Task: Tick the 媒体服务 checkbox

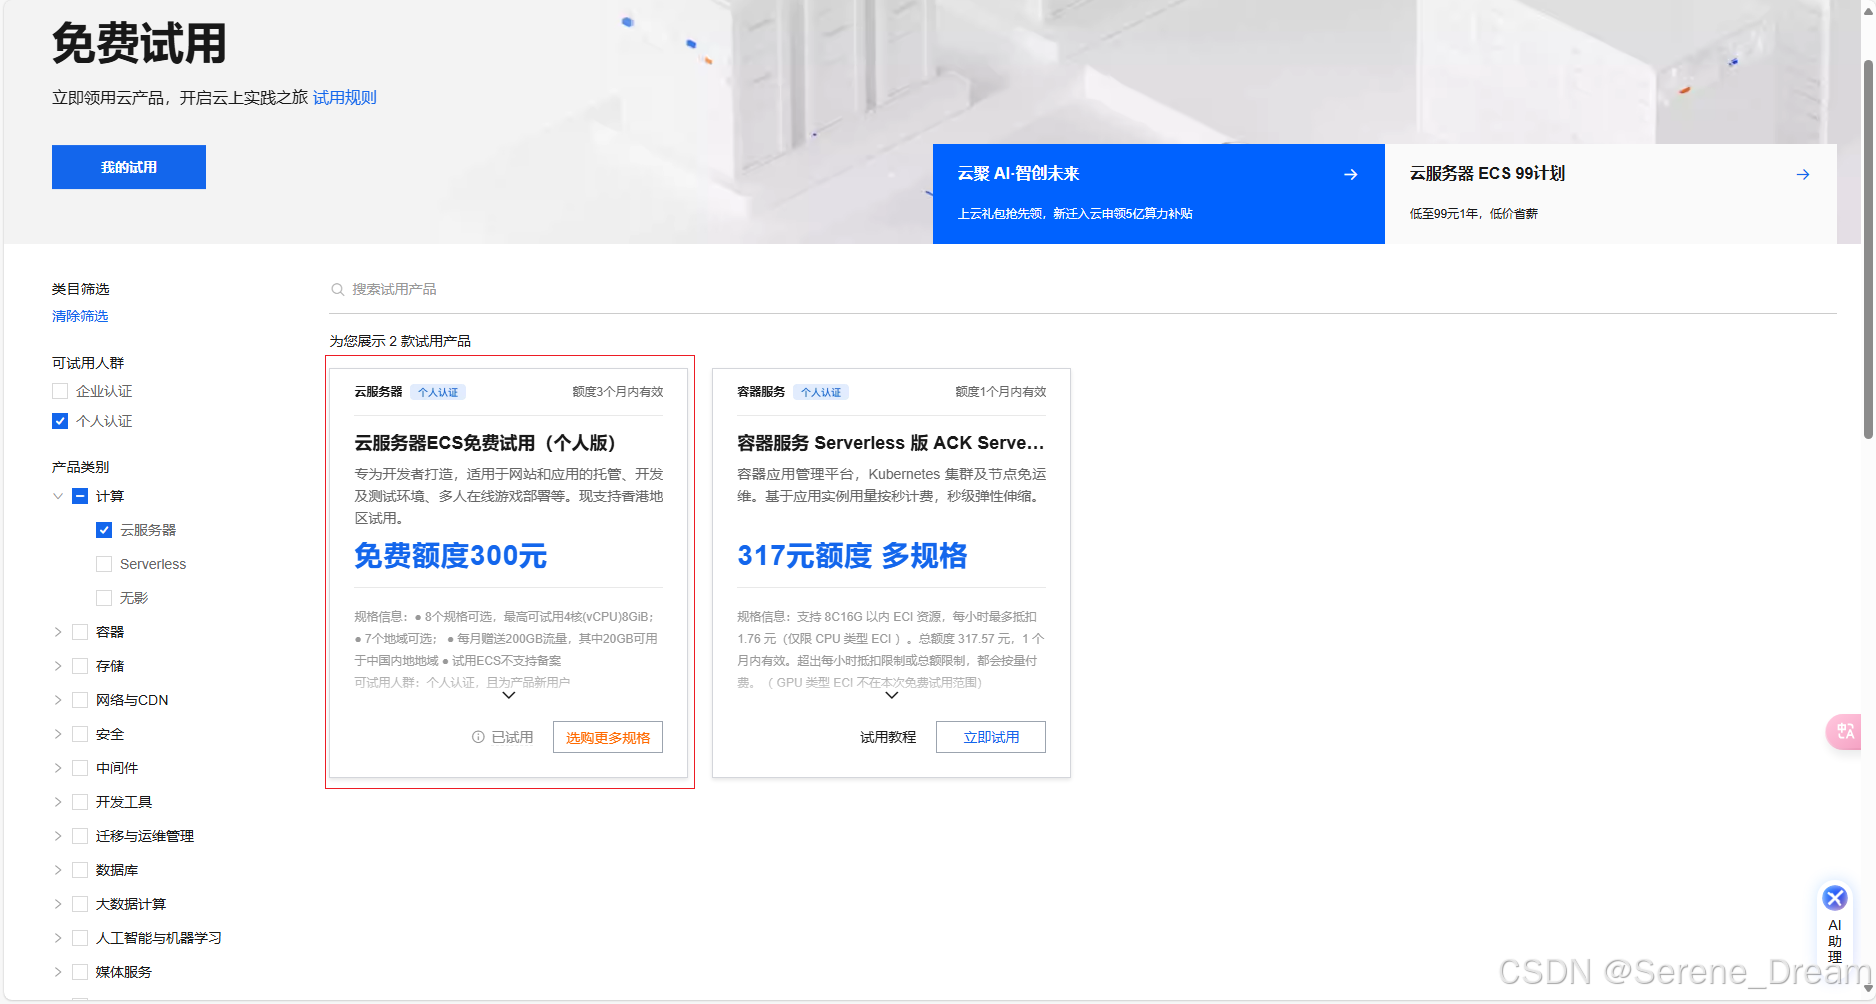Action: pyautogui.click(x=80, y=972)
